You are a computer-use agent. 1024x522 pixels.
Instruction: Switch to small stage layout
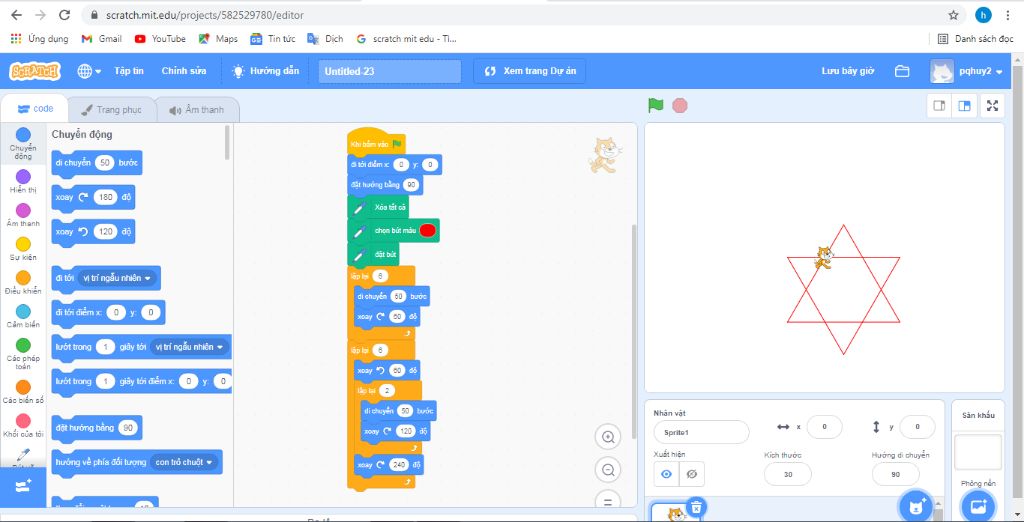(939, 106)
